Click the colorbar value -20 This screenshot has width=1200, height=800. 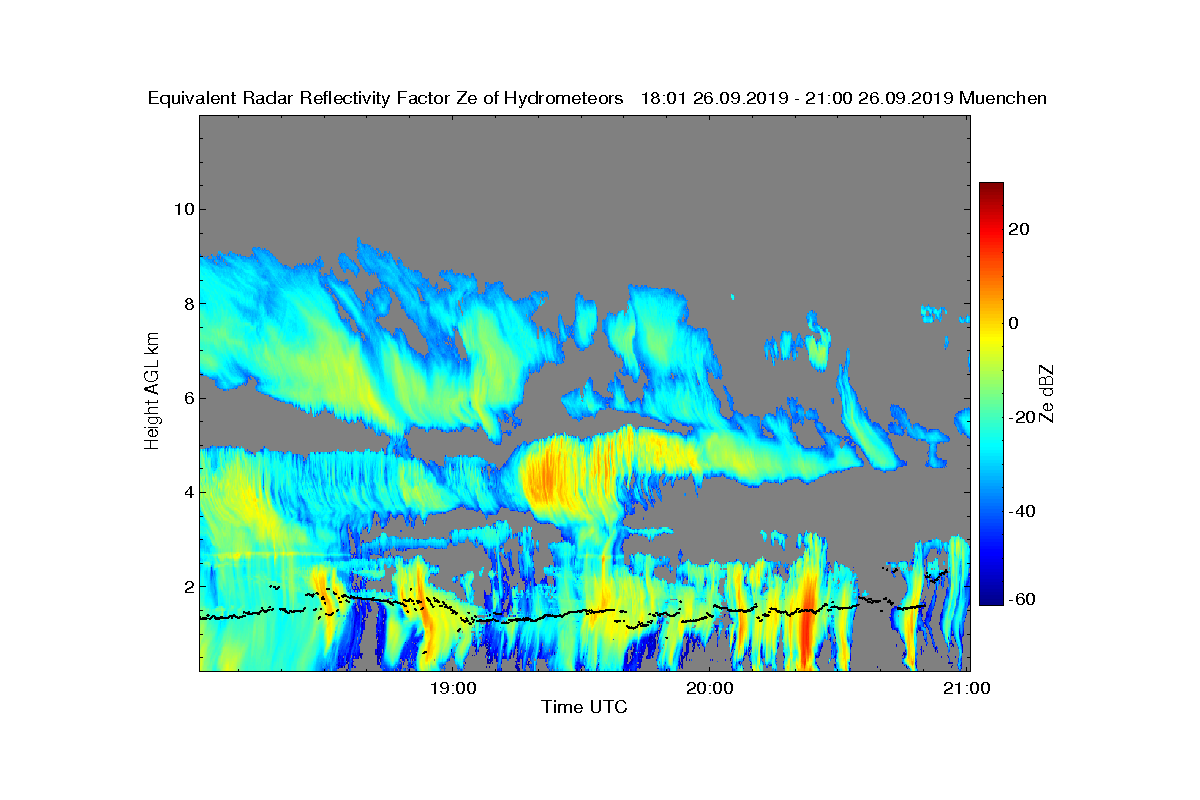point(1023,417)
